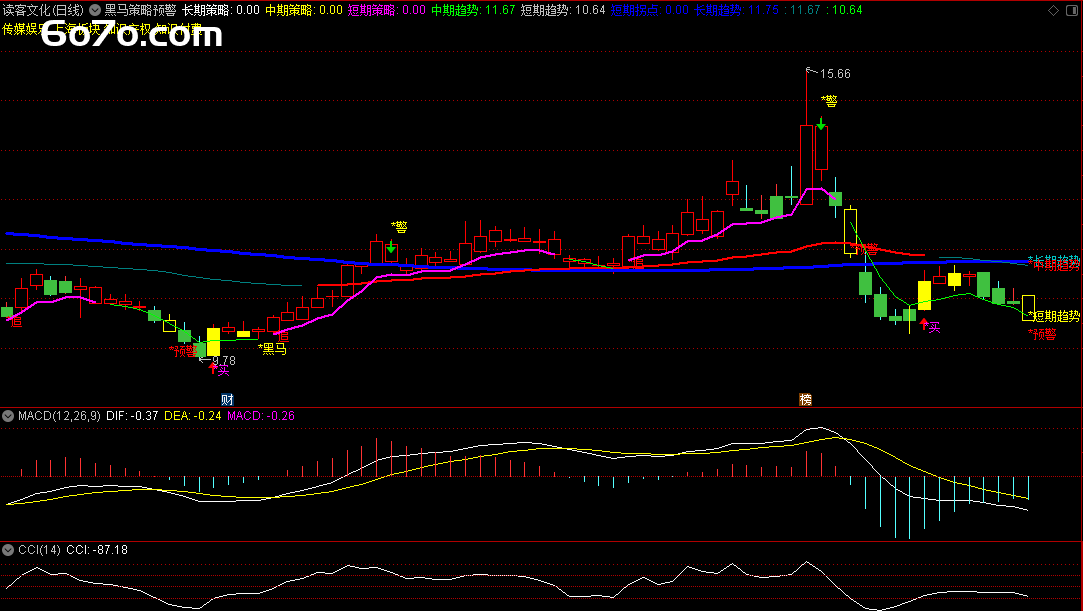Open the main chart indicator dropdown beside 黑马策略预警
The height and width of the screenshot is (611, 1083).
point(95,10)
